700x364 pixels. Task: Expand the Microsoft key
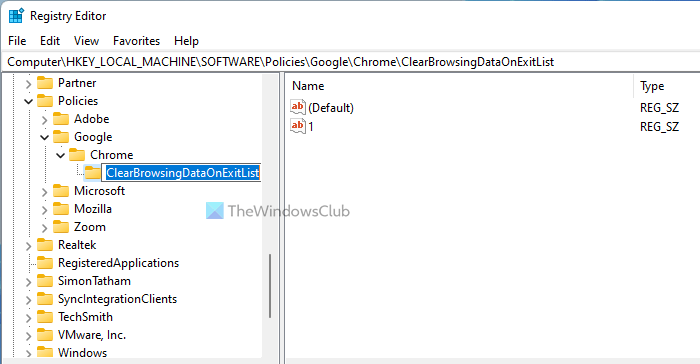44,192
